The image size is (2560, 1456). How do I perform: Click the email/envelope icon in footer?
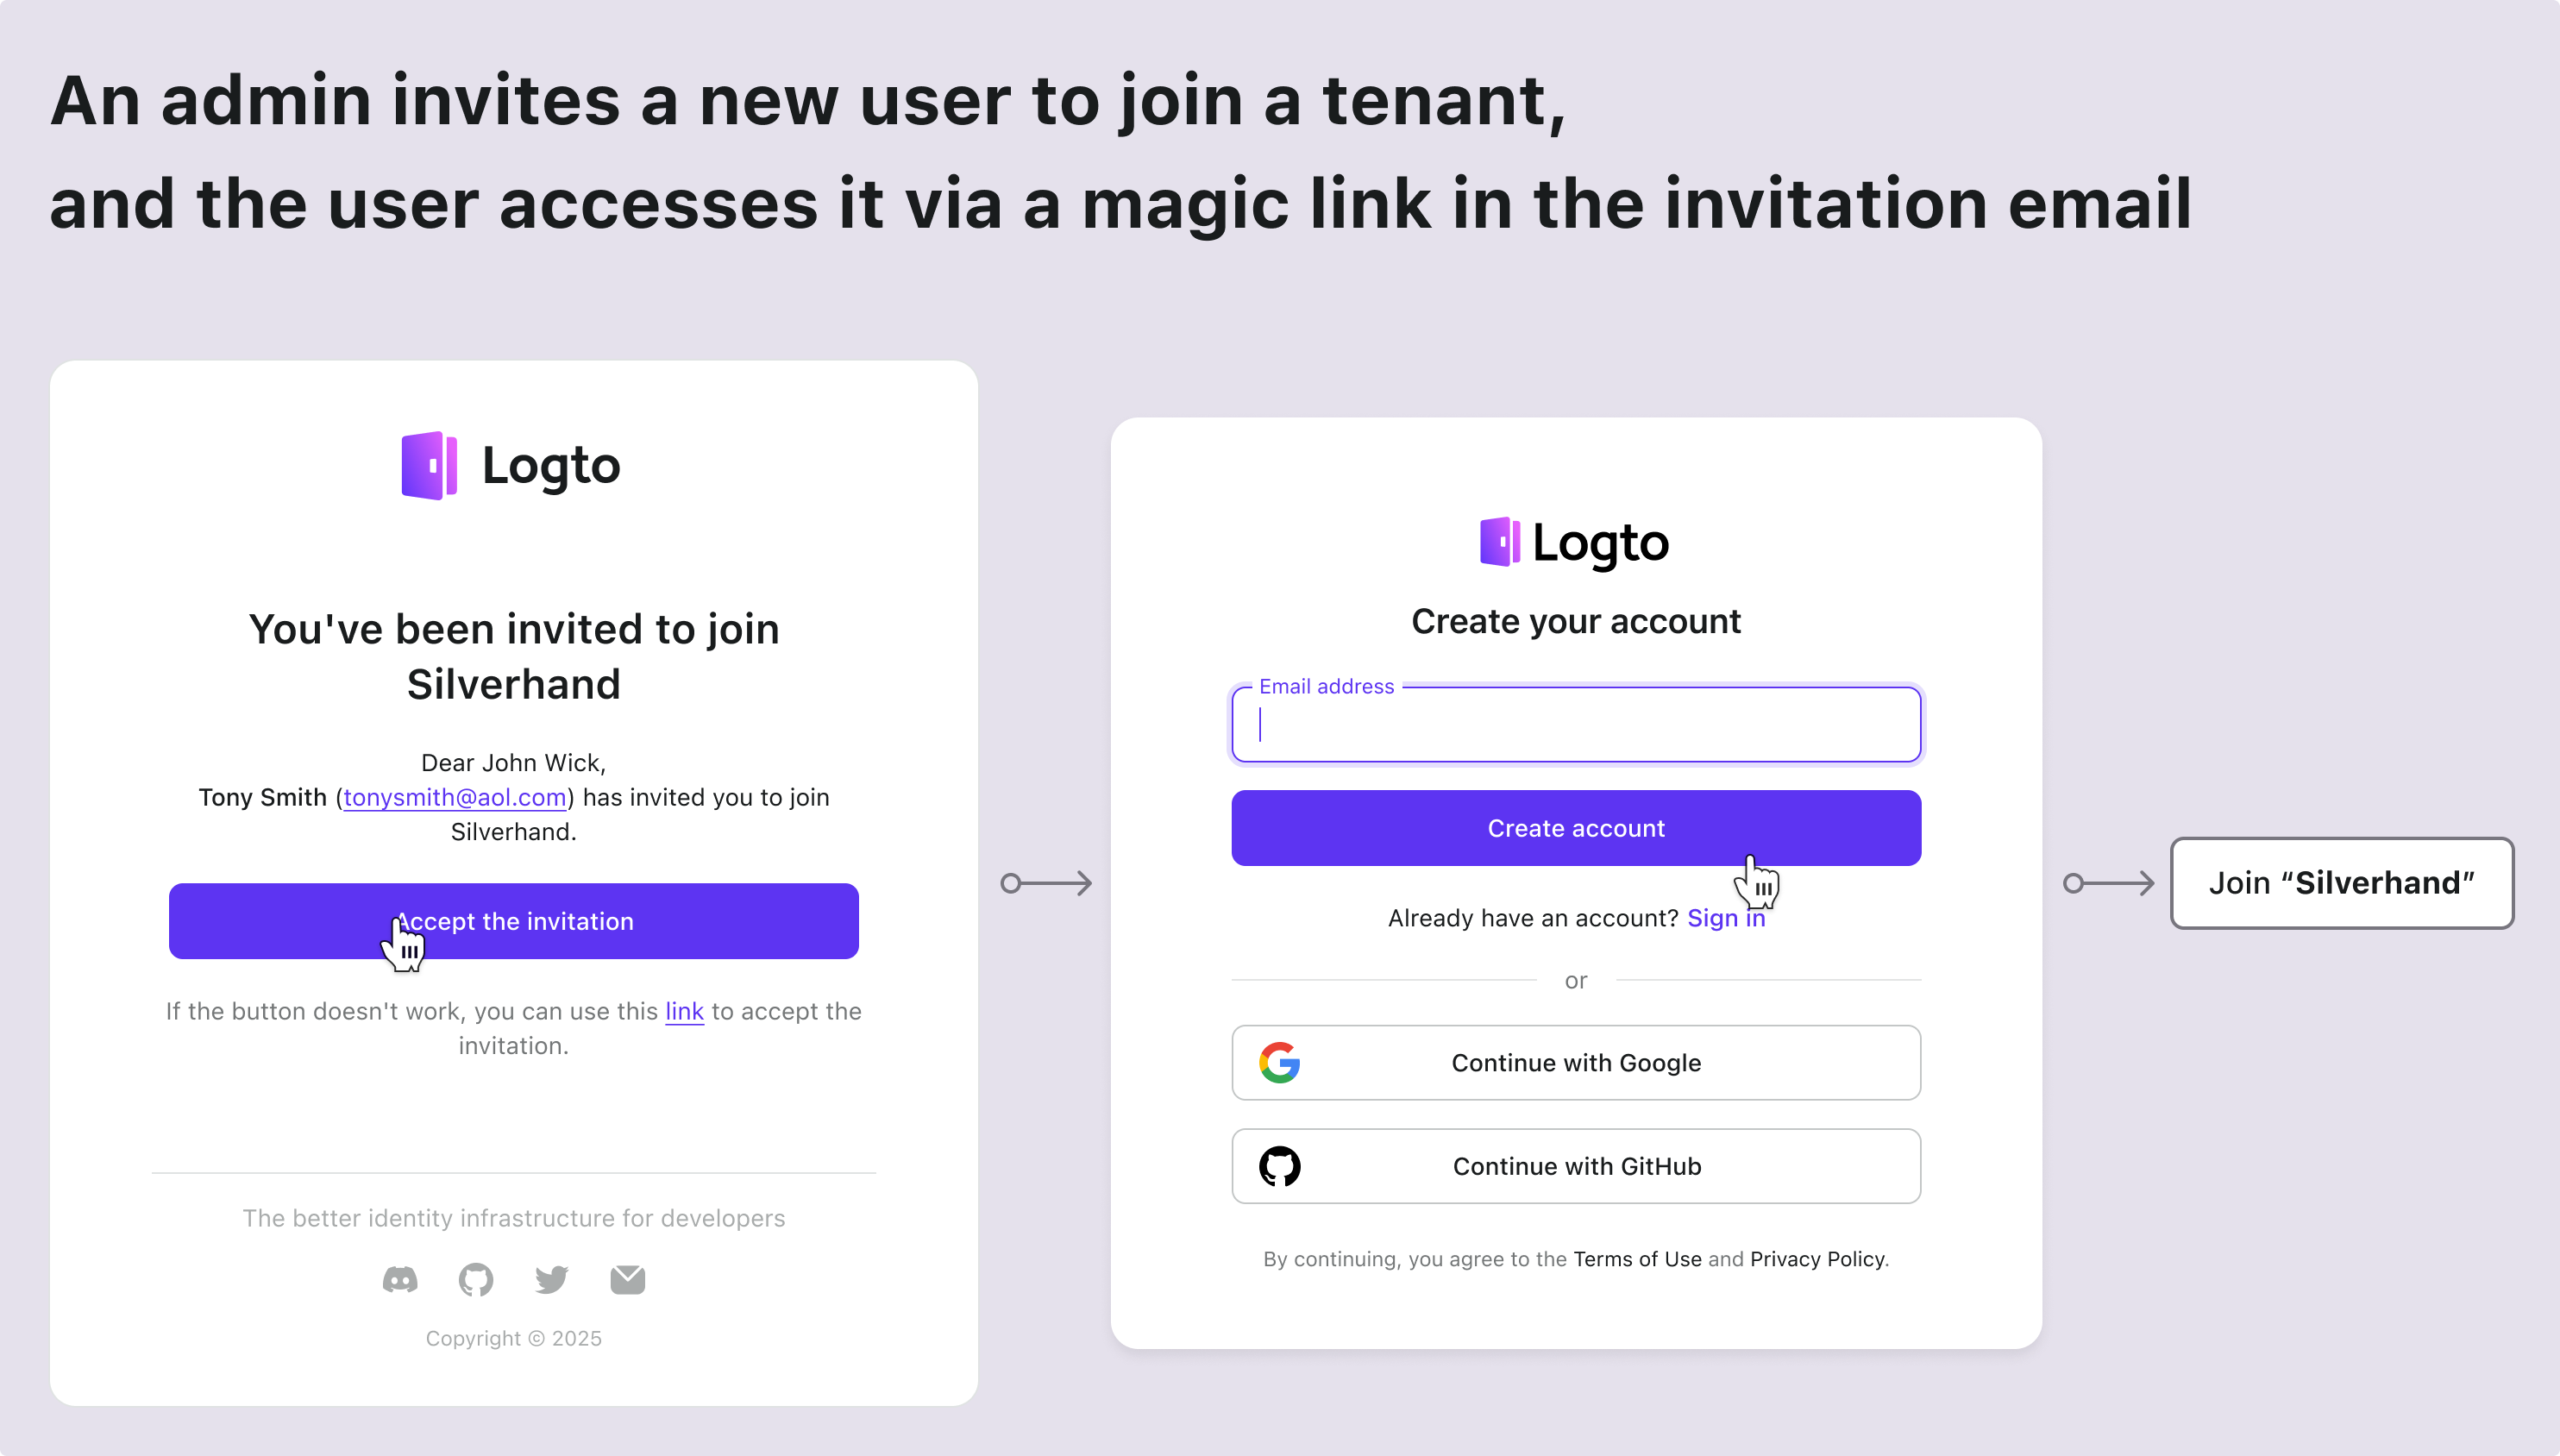pyautogui.click(x=628, y=1278)
